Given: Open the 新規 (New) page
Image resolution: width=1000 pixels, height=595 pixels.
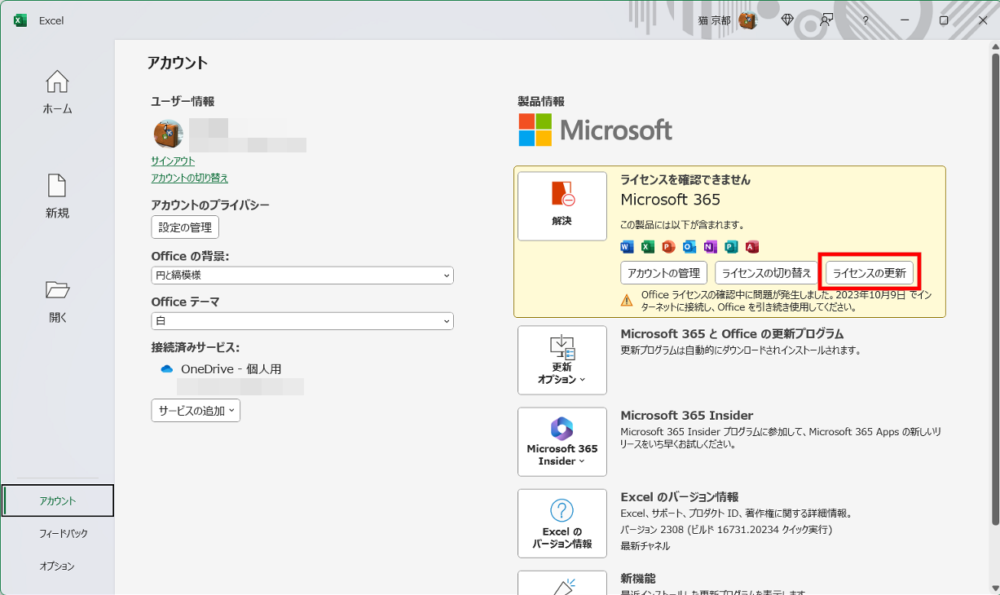Looking at the screenshot, I should click(x=57, y=196).
